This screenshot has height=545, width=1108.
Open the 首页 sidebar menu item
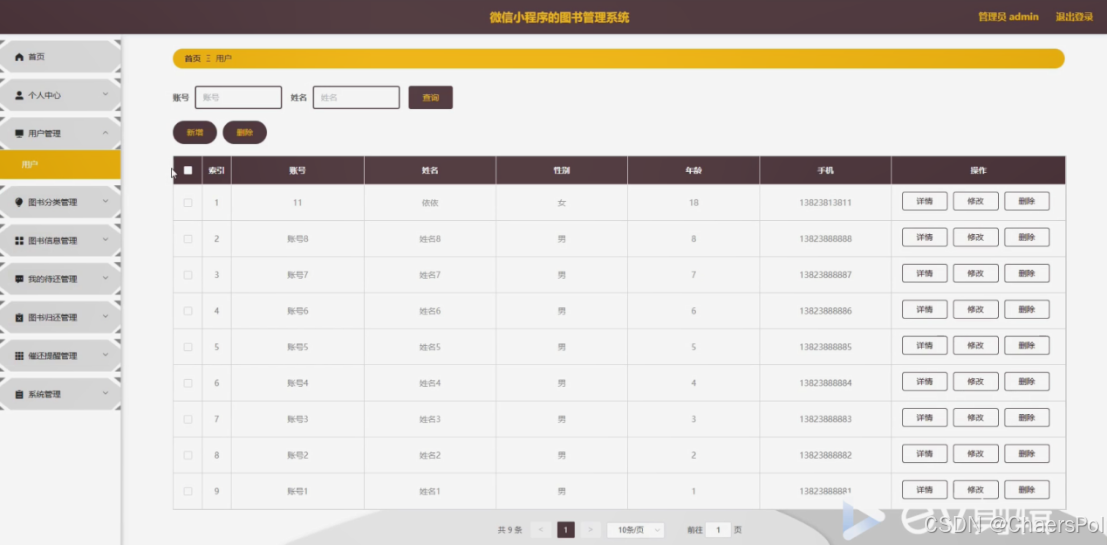(x=60, y=57)
